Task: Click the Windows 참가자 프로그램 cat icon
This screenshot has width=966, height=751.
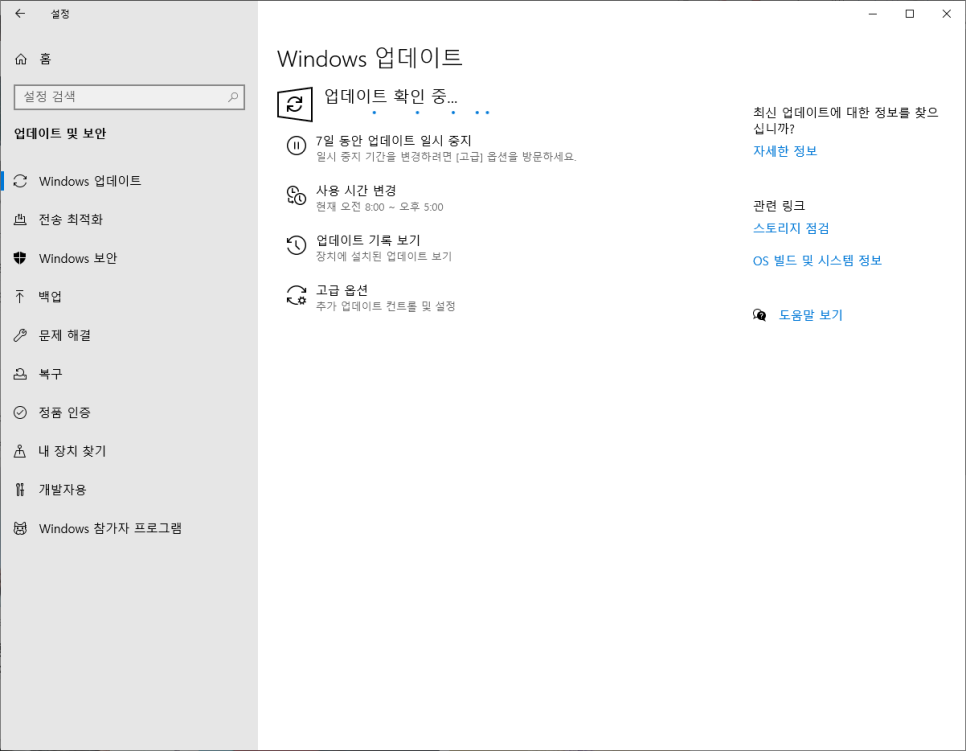Action: 20,528
